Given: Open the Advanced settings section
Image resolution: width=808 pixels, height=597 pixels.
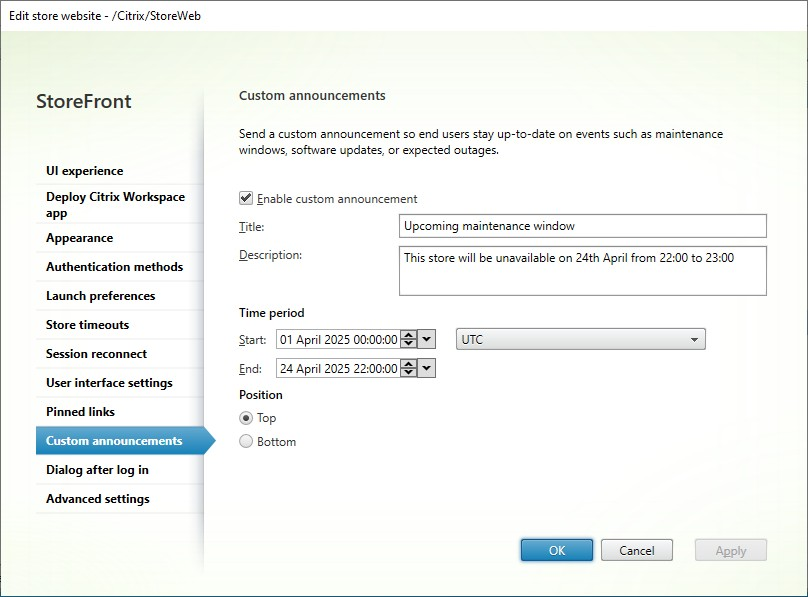Looking at the screenshot, I should coord(98,498).
